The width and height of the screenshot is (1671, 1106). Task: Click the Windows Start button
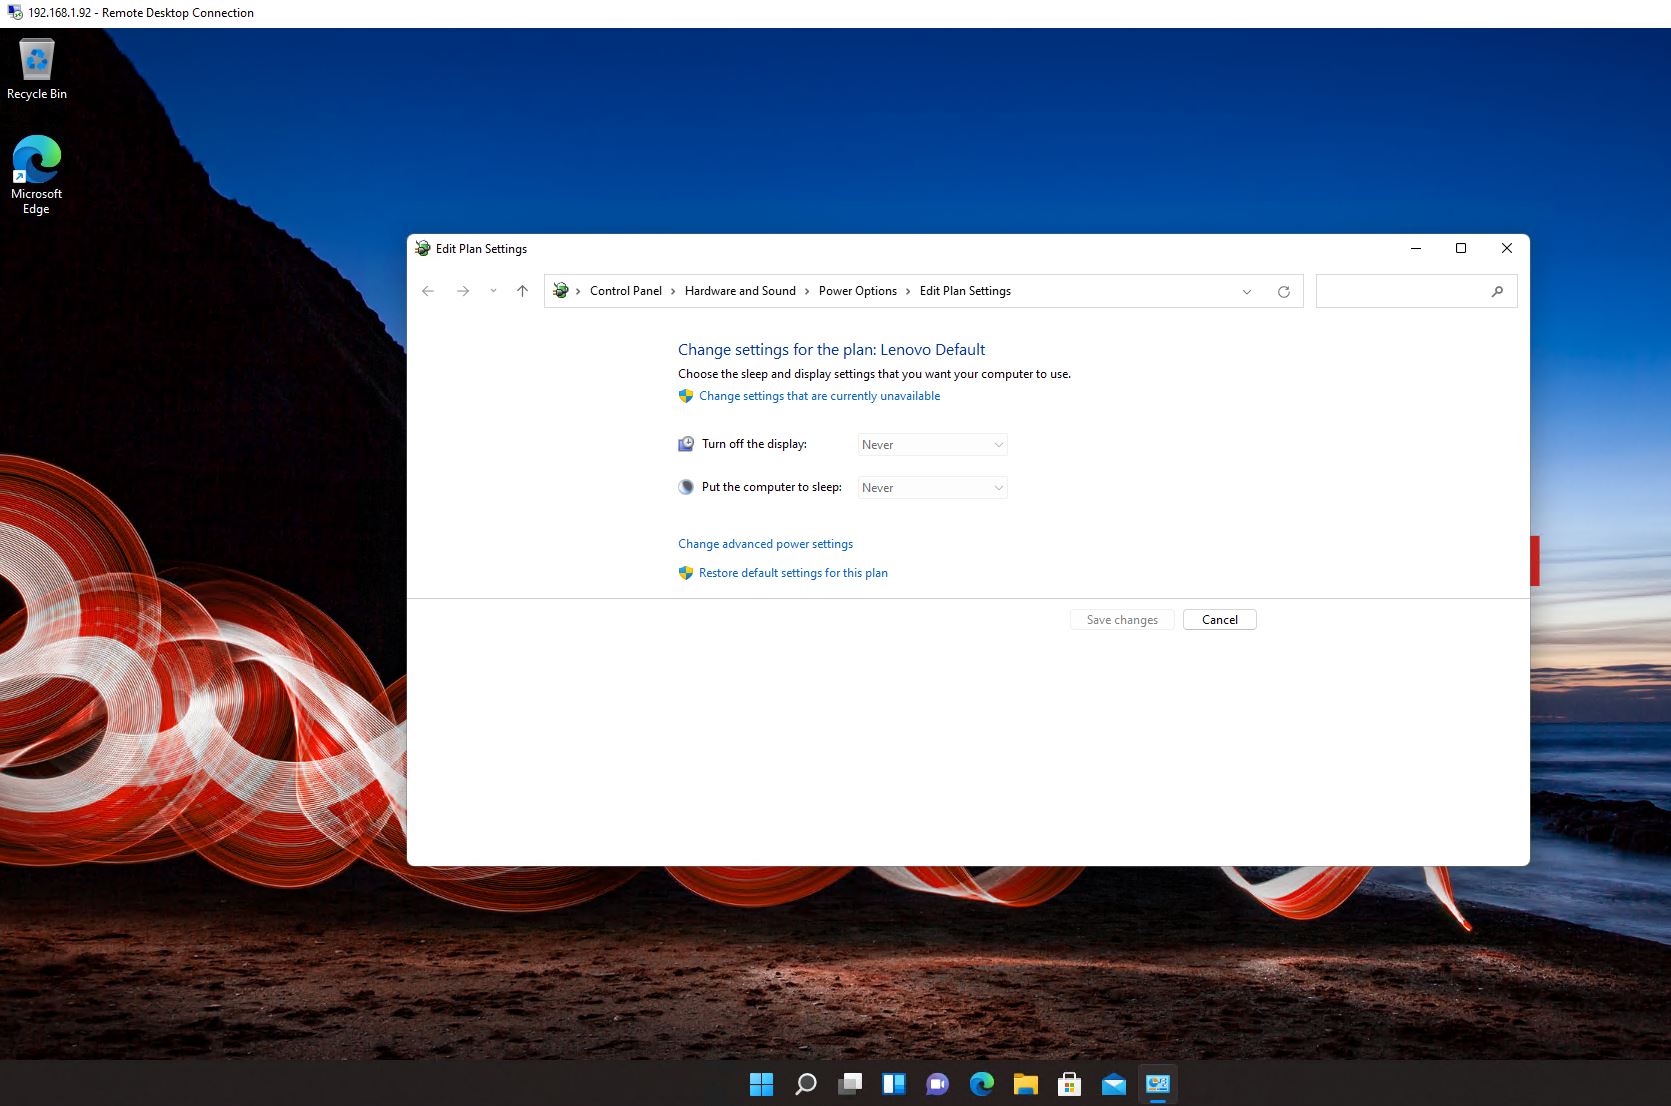point(761,1084)
